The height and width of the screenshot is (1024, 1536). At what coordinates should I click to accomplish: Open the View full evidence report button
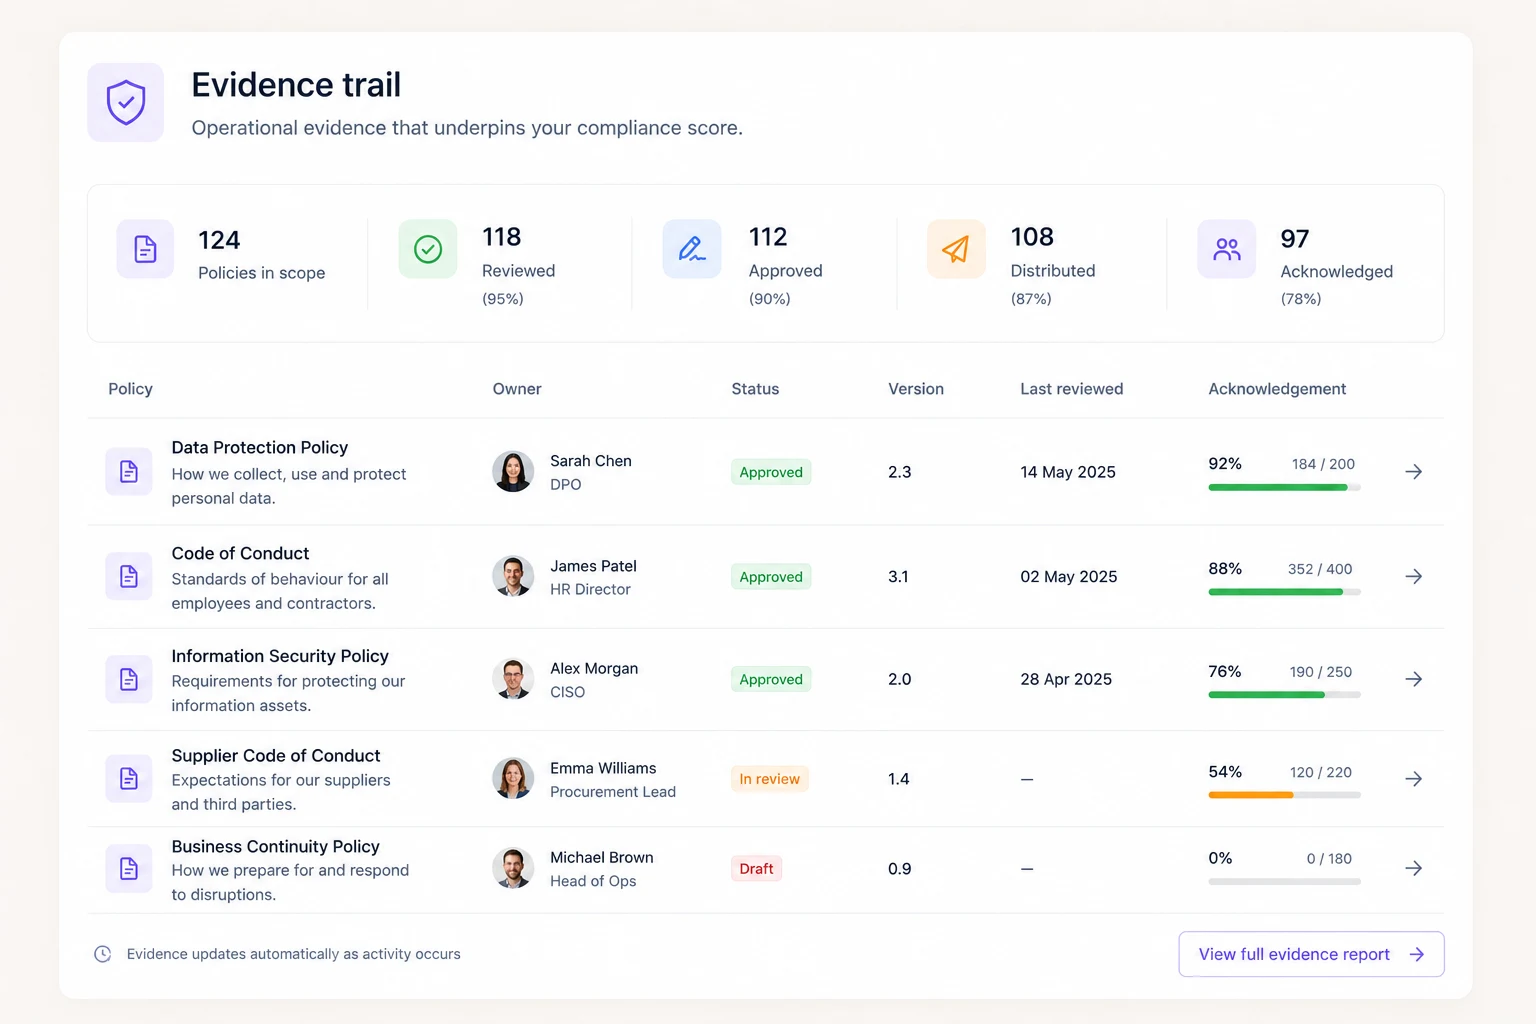(1311, 954)
